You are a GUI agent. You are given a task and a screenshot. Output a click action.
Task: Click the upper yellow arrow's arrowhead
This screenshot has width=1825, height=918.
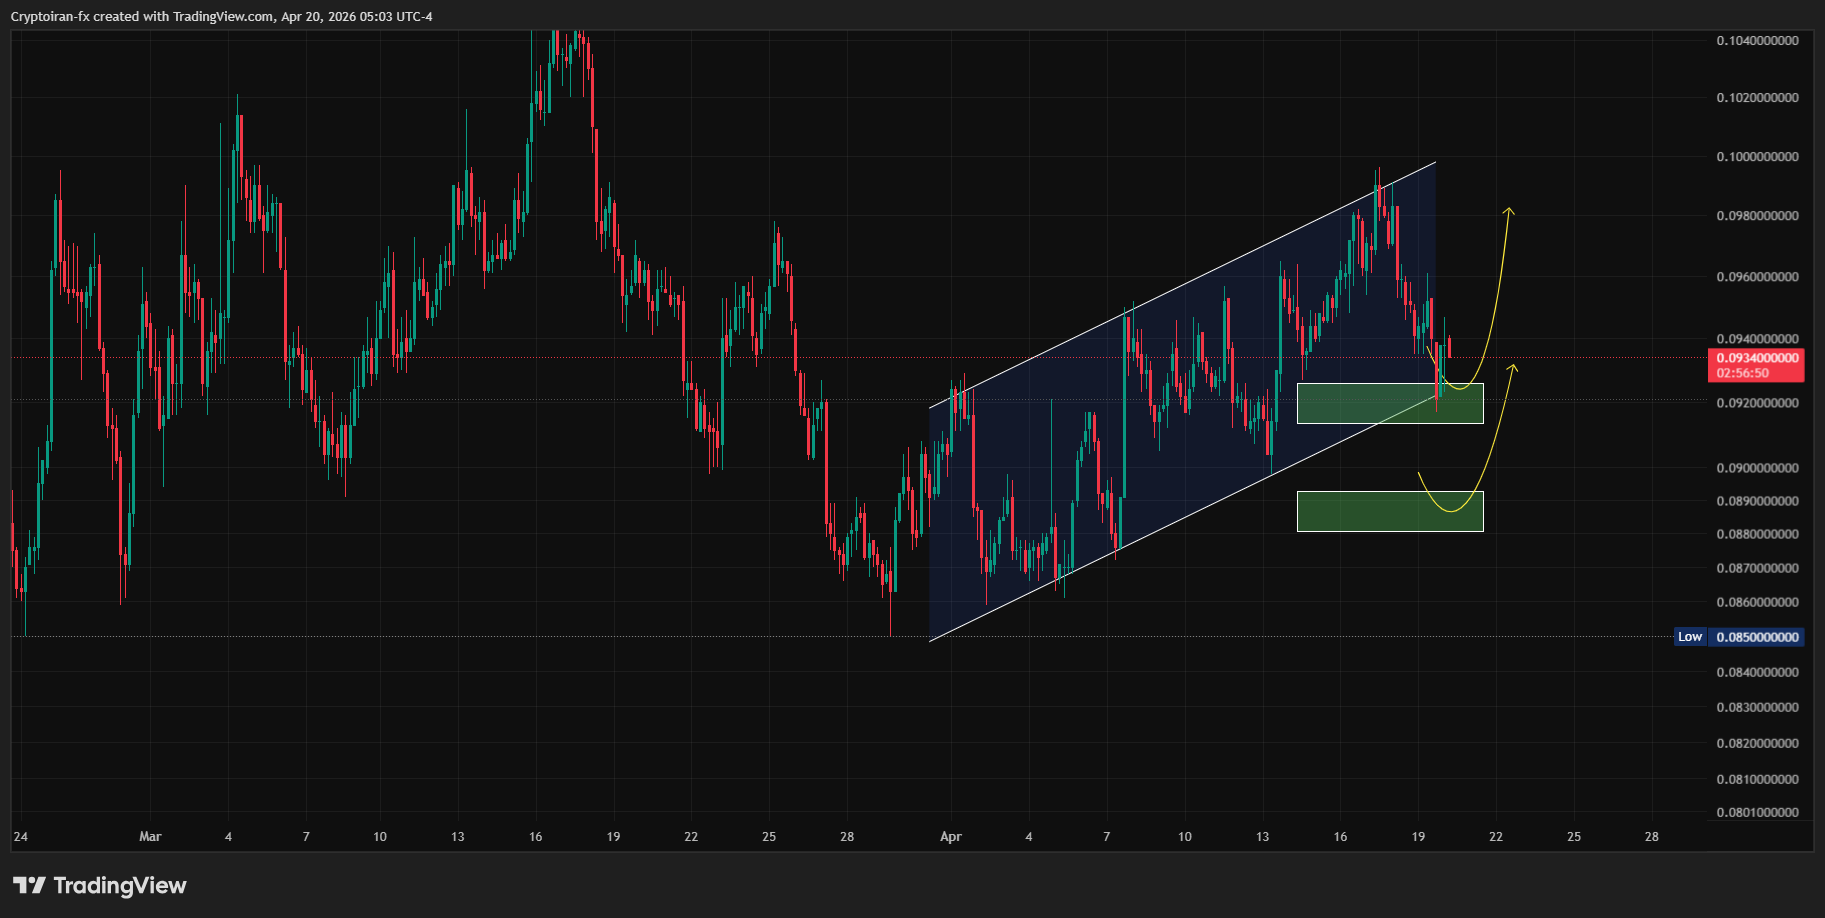1509,210
